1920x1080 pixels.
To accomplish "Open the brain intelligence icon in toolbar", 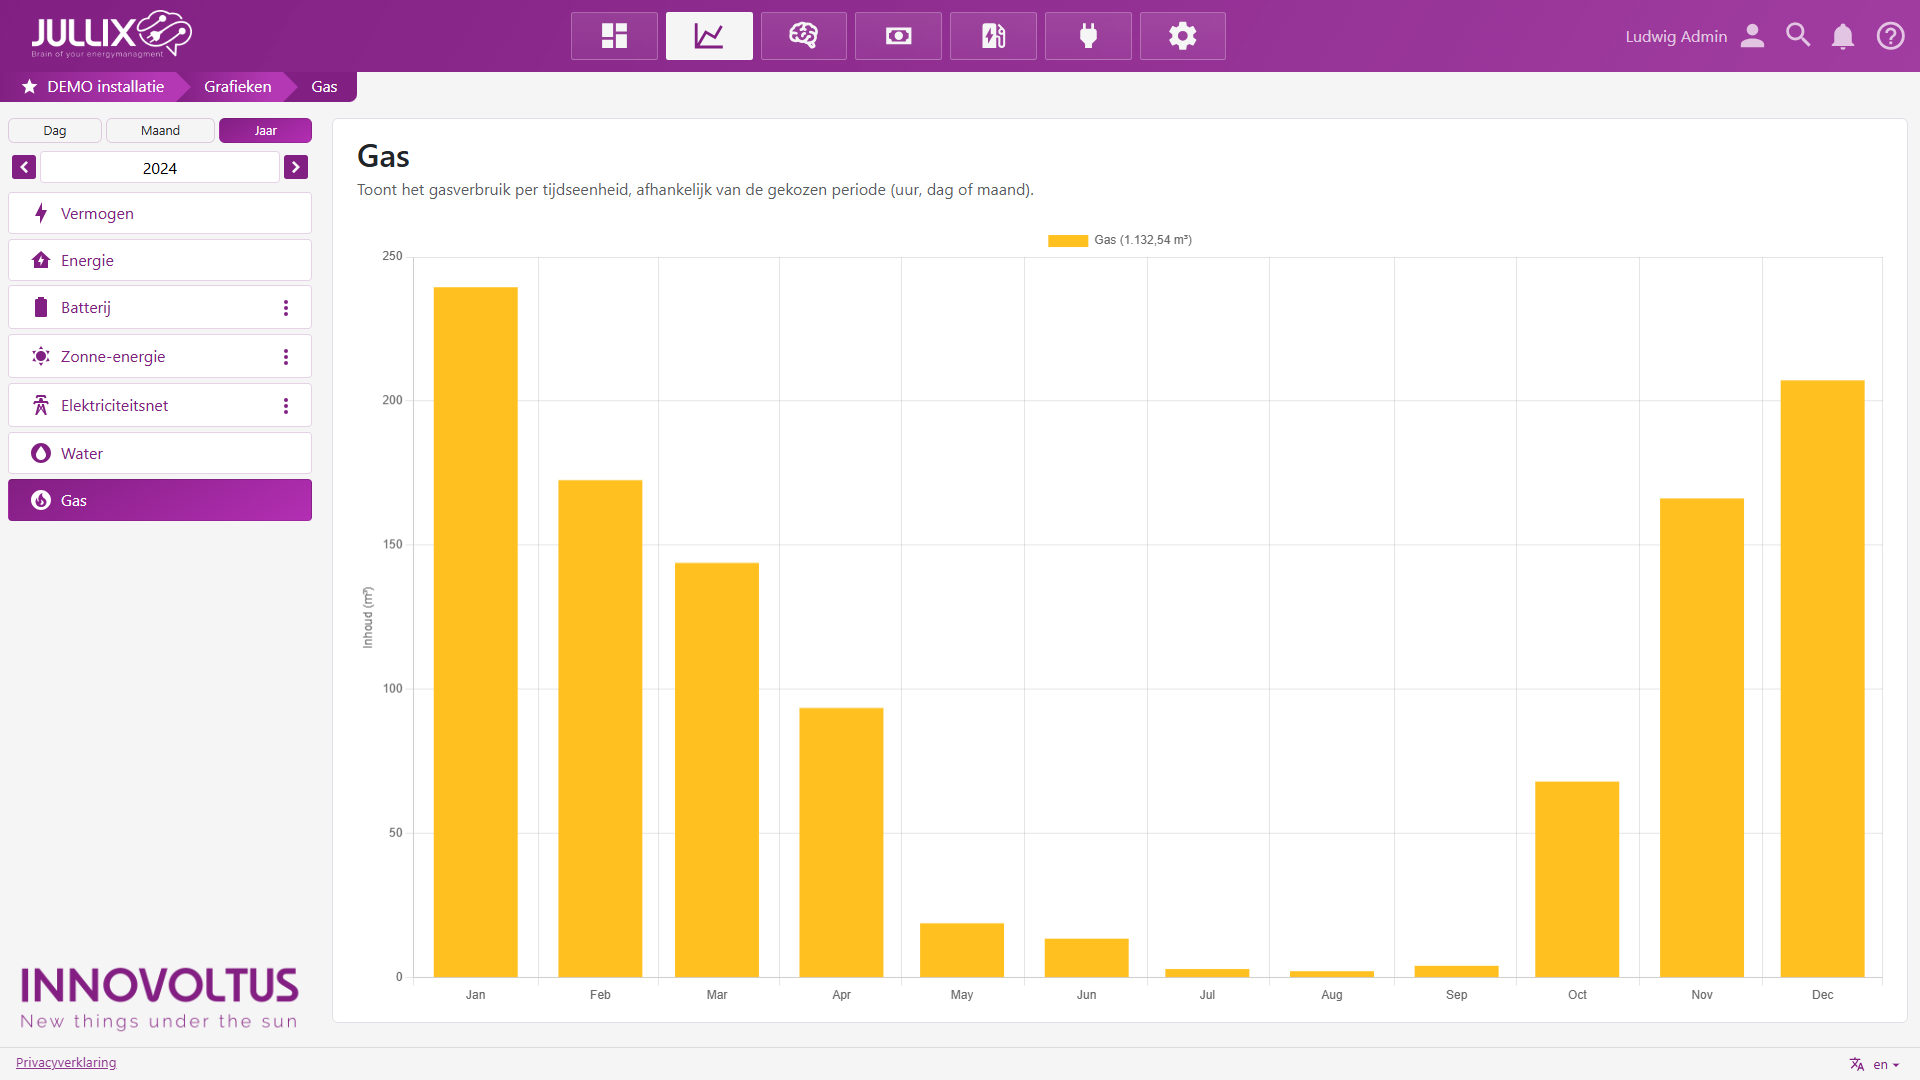I will [803, 36].
